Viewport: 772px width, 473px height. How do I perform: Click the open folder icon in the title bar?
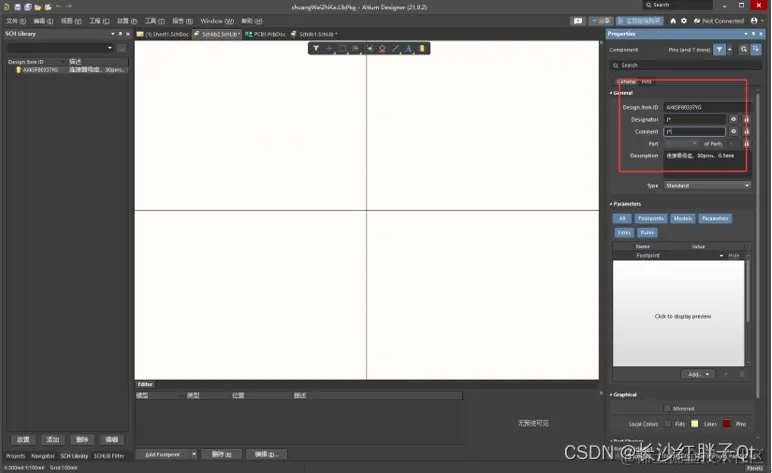(38, 7)
